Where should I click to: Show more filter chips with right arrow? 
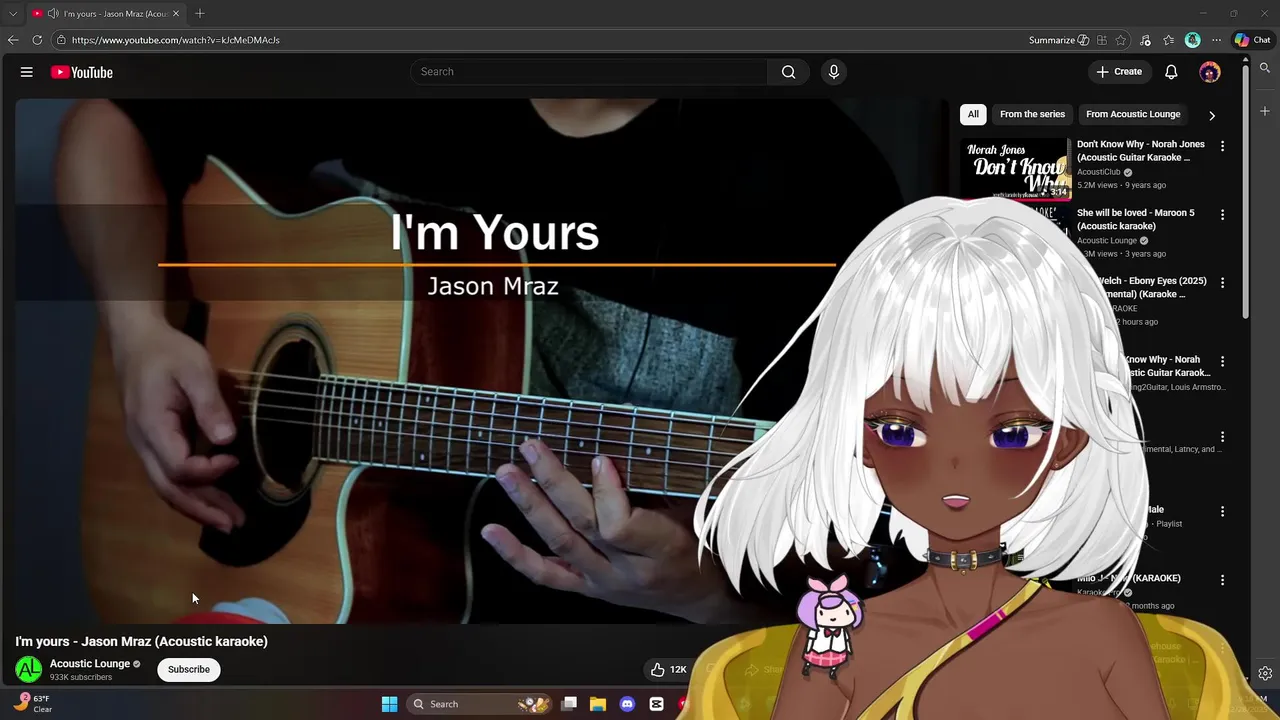[x=1212, y=115]
